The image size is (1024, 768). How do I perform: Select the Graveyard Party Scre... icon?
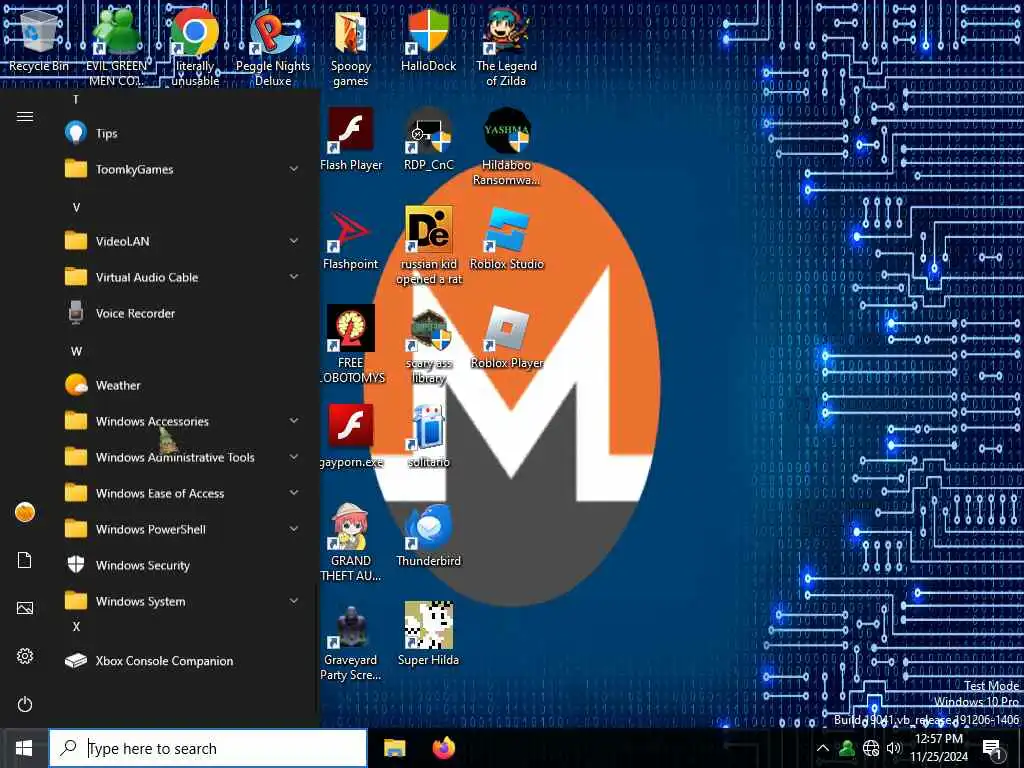point(351,641)
